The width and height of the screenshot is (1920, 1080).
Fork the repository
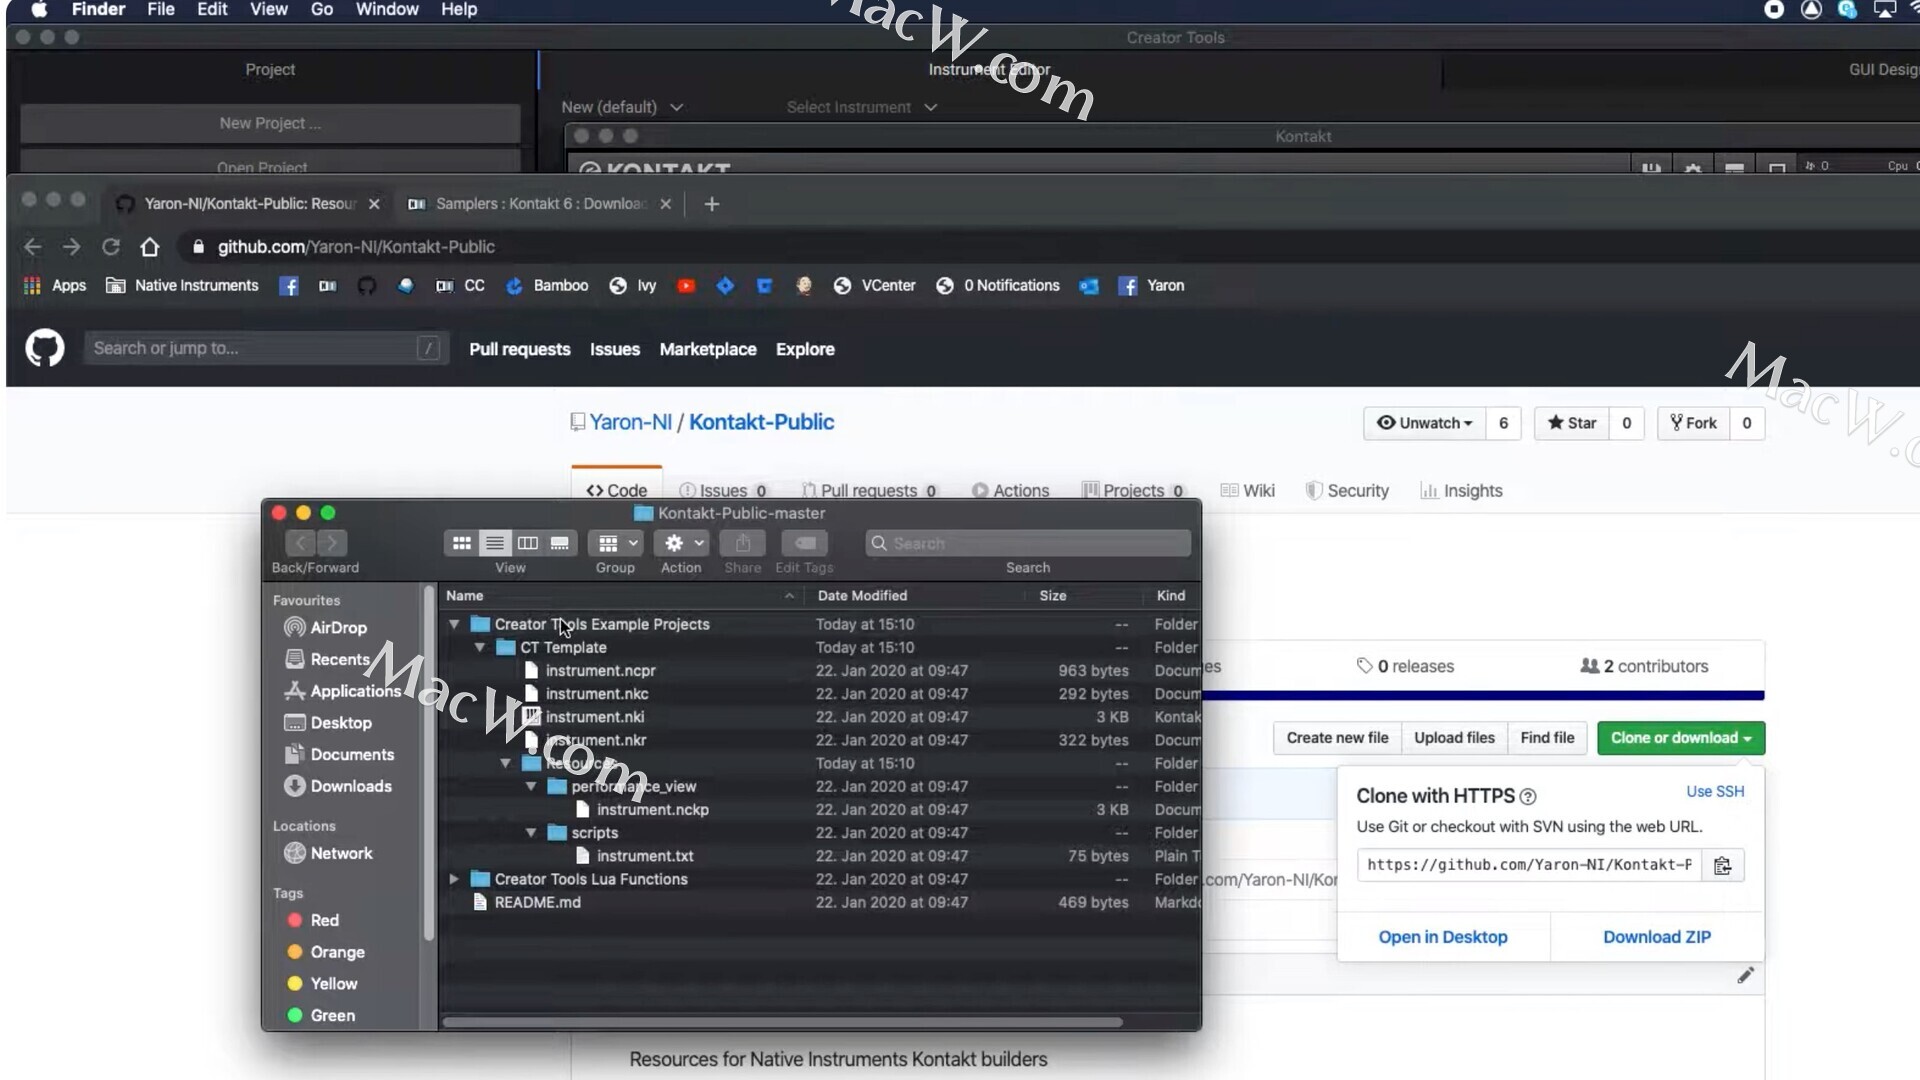pos(1693,423)
